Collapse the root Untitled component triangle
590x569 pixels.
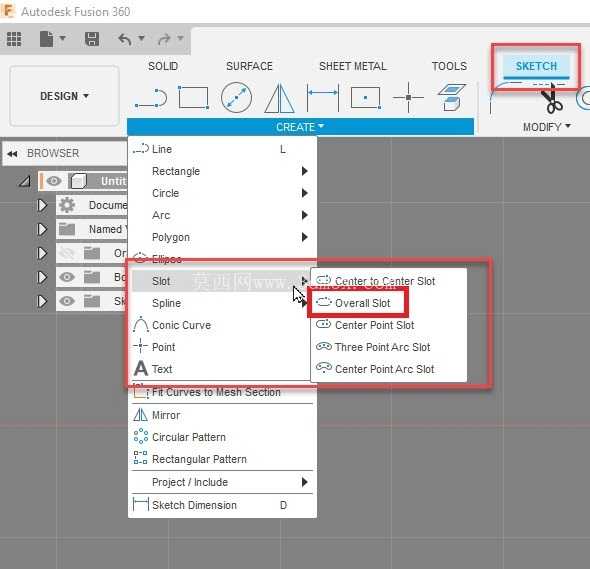pyautogui.click(x=25, y=181)
